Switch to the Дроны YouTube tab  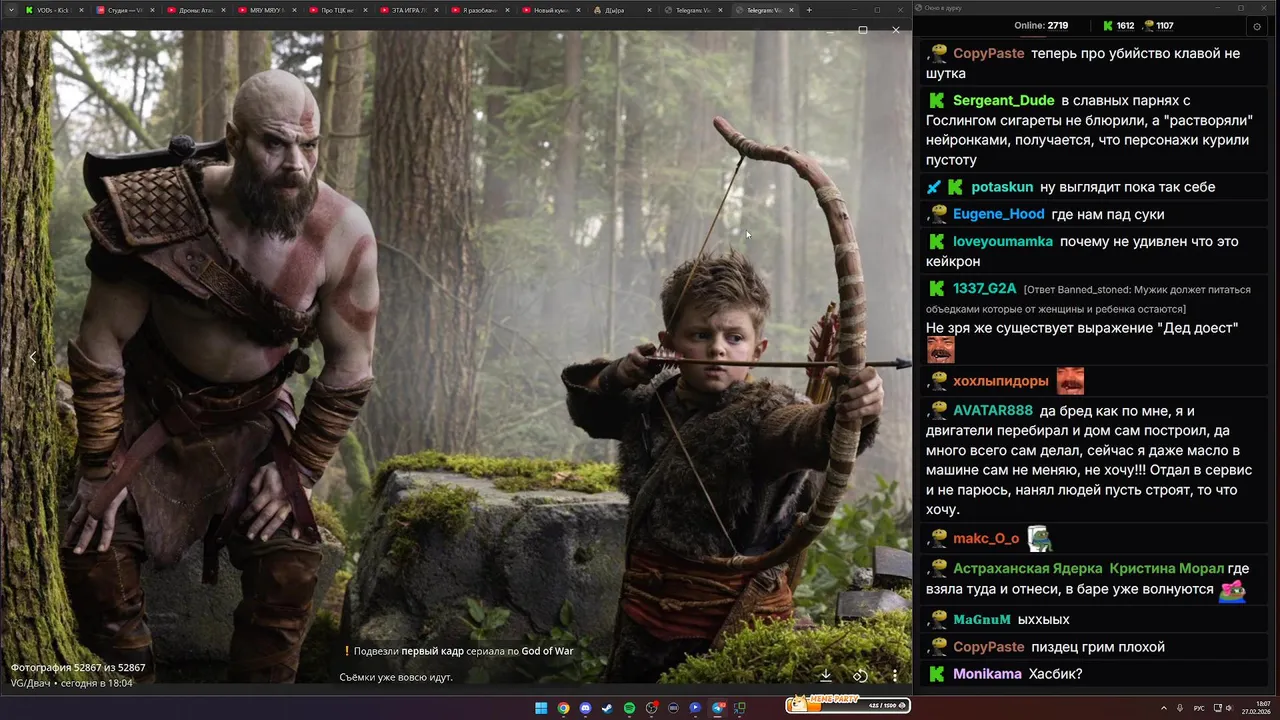[194, 10]
